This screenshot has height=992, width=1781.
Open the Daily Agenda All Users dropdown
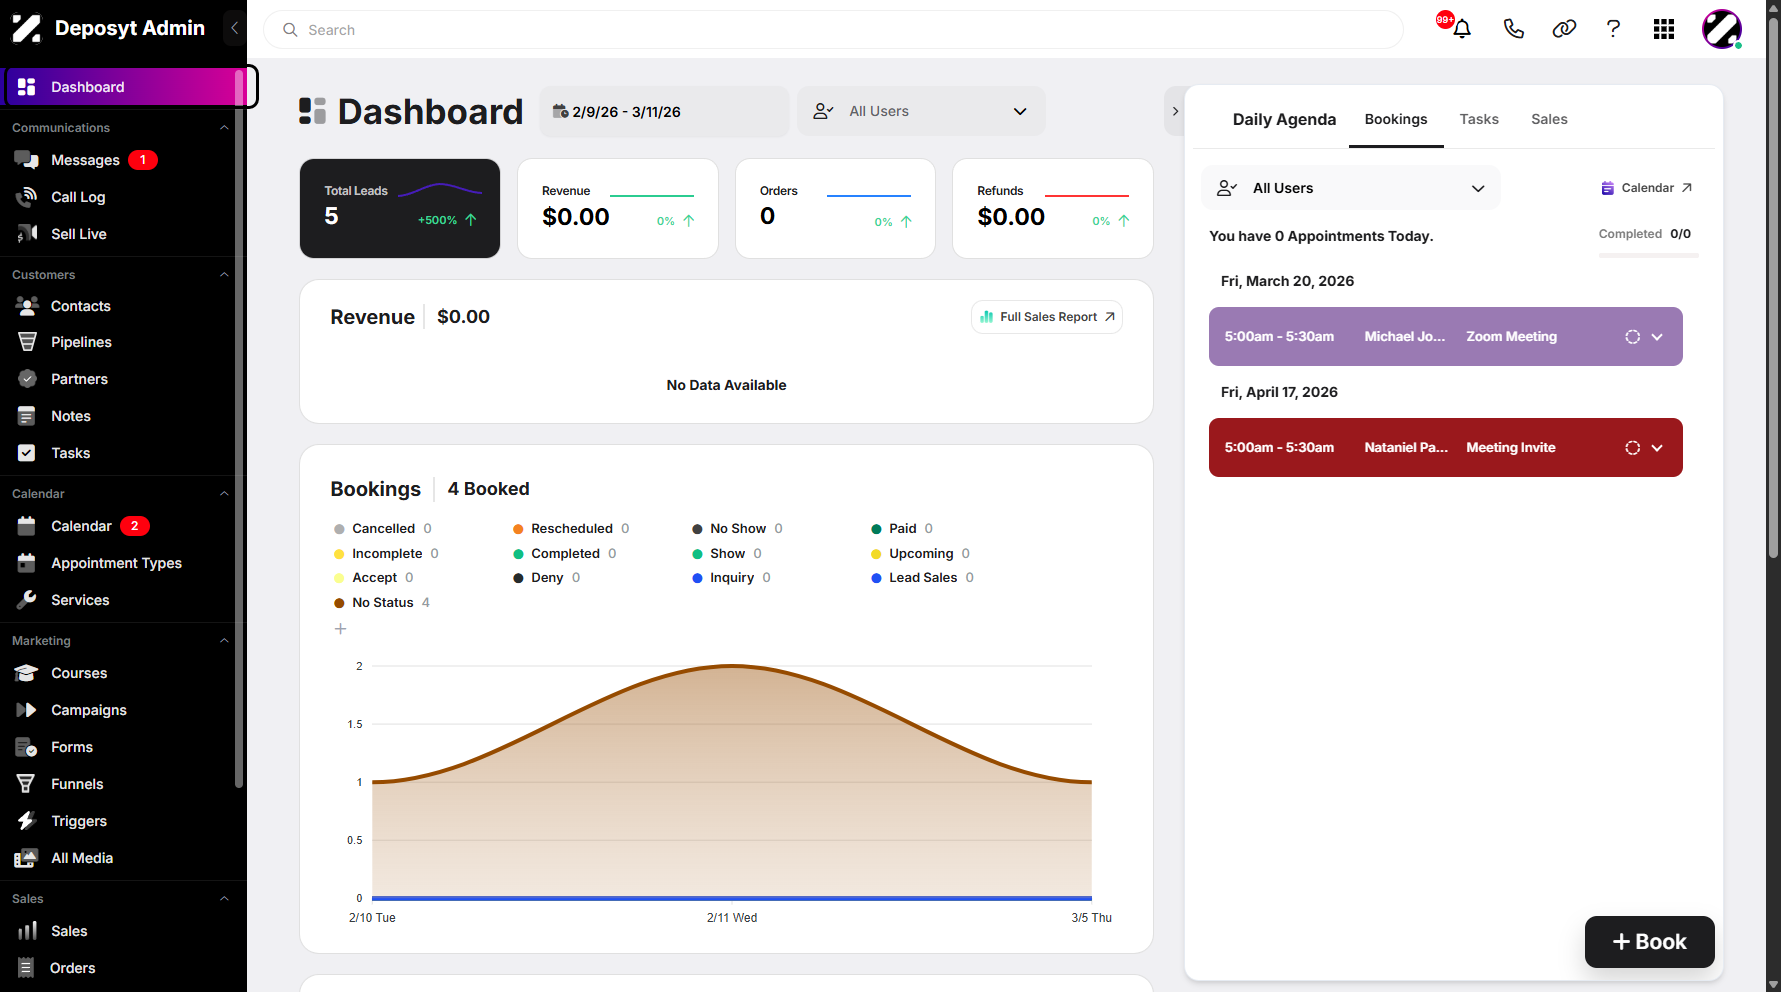(1350, 188)
